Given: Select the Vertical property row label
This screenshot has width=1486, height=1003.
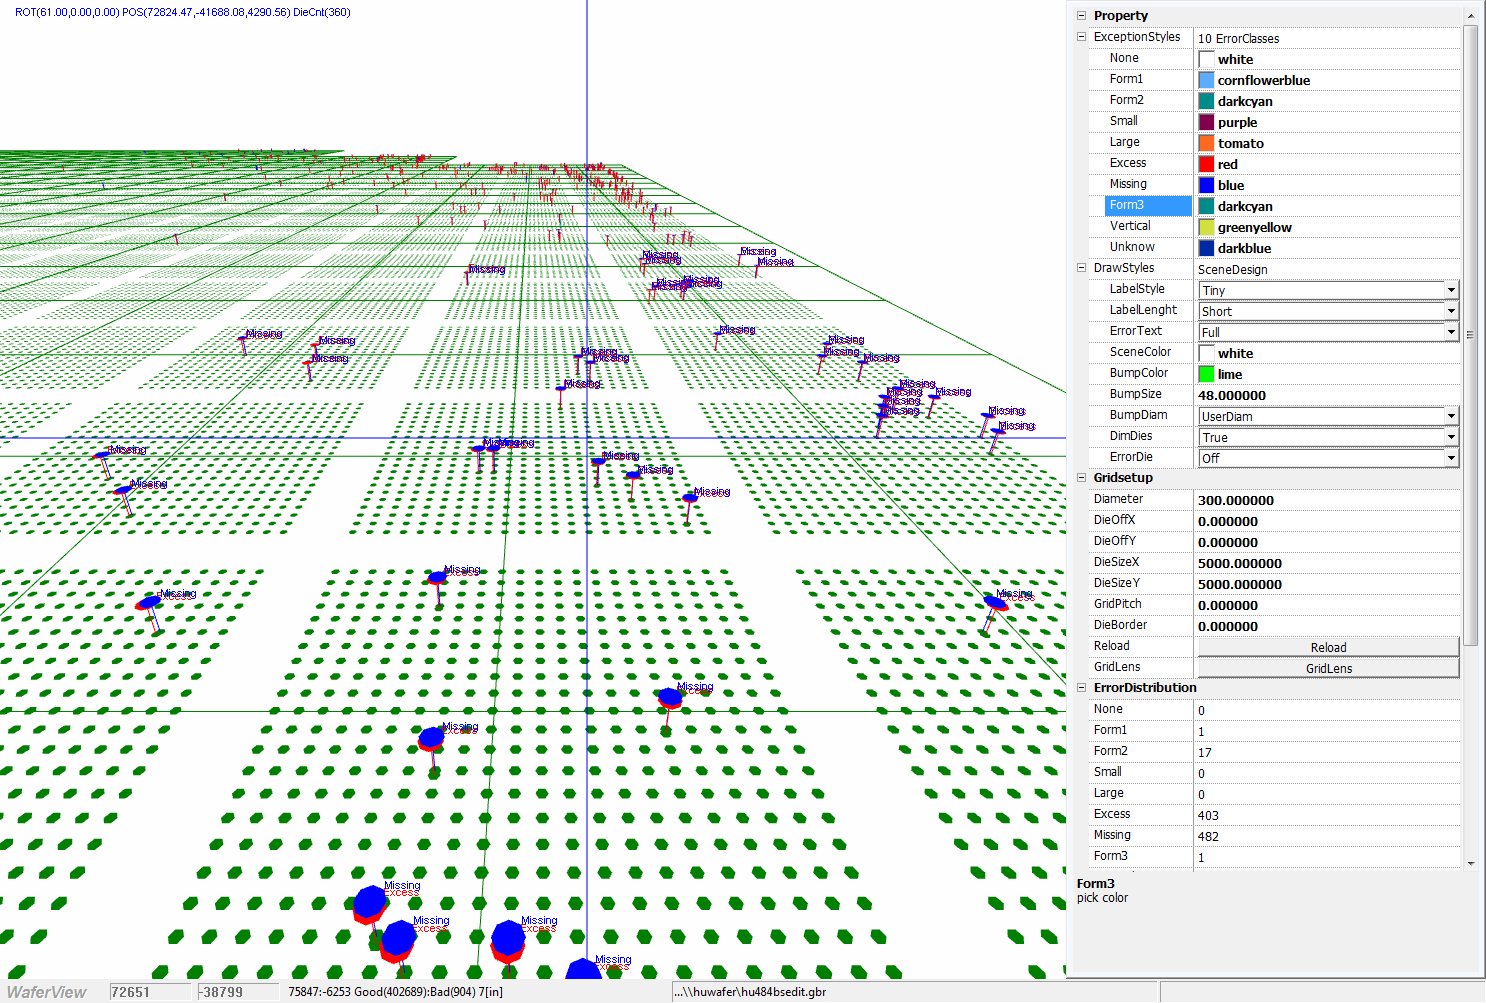Looking at the screenshot, I should [x=1130, y=226].
